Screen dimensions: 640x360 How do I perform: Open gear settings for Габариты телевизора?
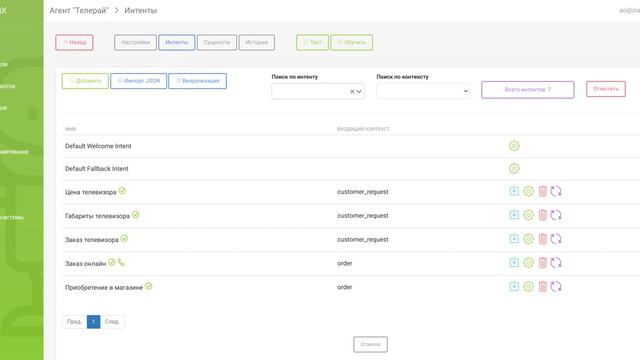pyautogui.click(x=528, y=215)
